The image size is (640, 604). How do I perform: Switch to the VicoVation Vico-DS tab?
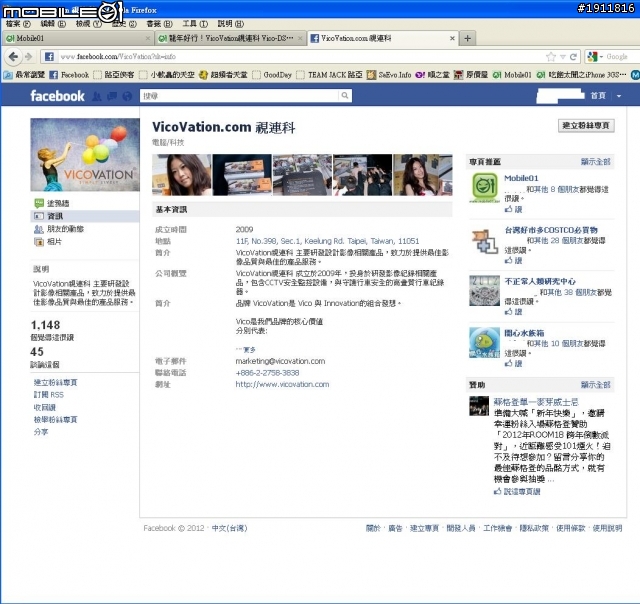pyautogui.click(x=230, y=38)
